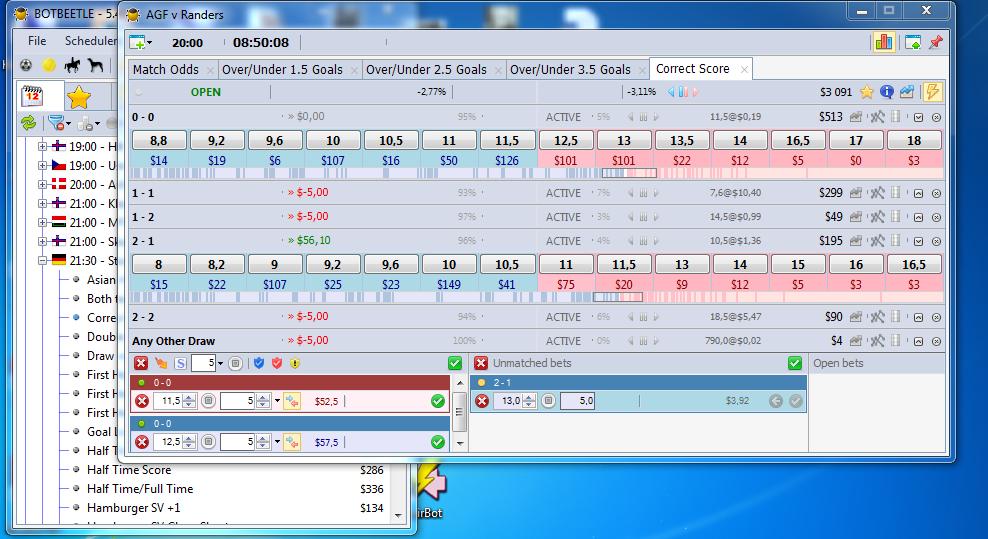Remove the 0 - 0 selection with circled X
This screenshot has height=539, width=988.
(x=936, y=117)
